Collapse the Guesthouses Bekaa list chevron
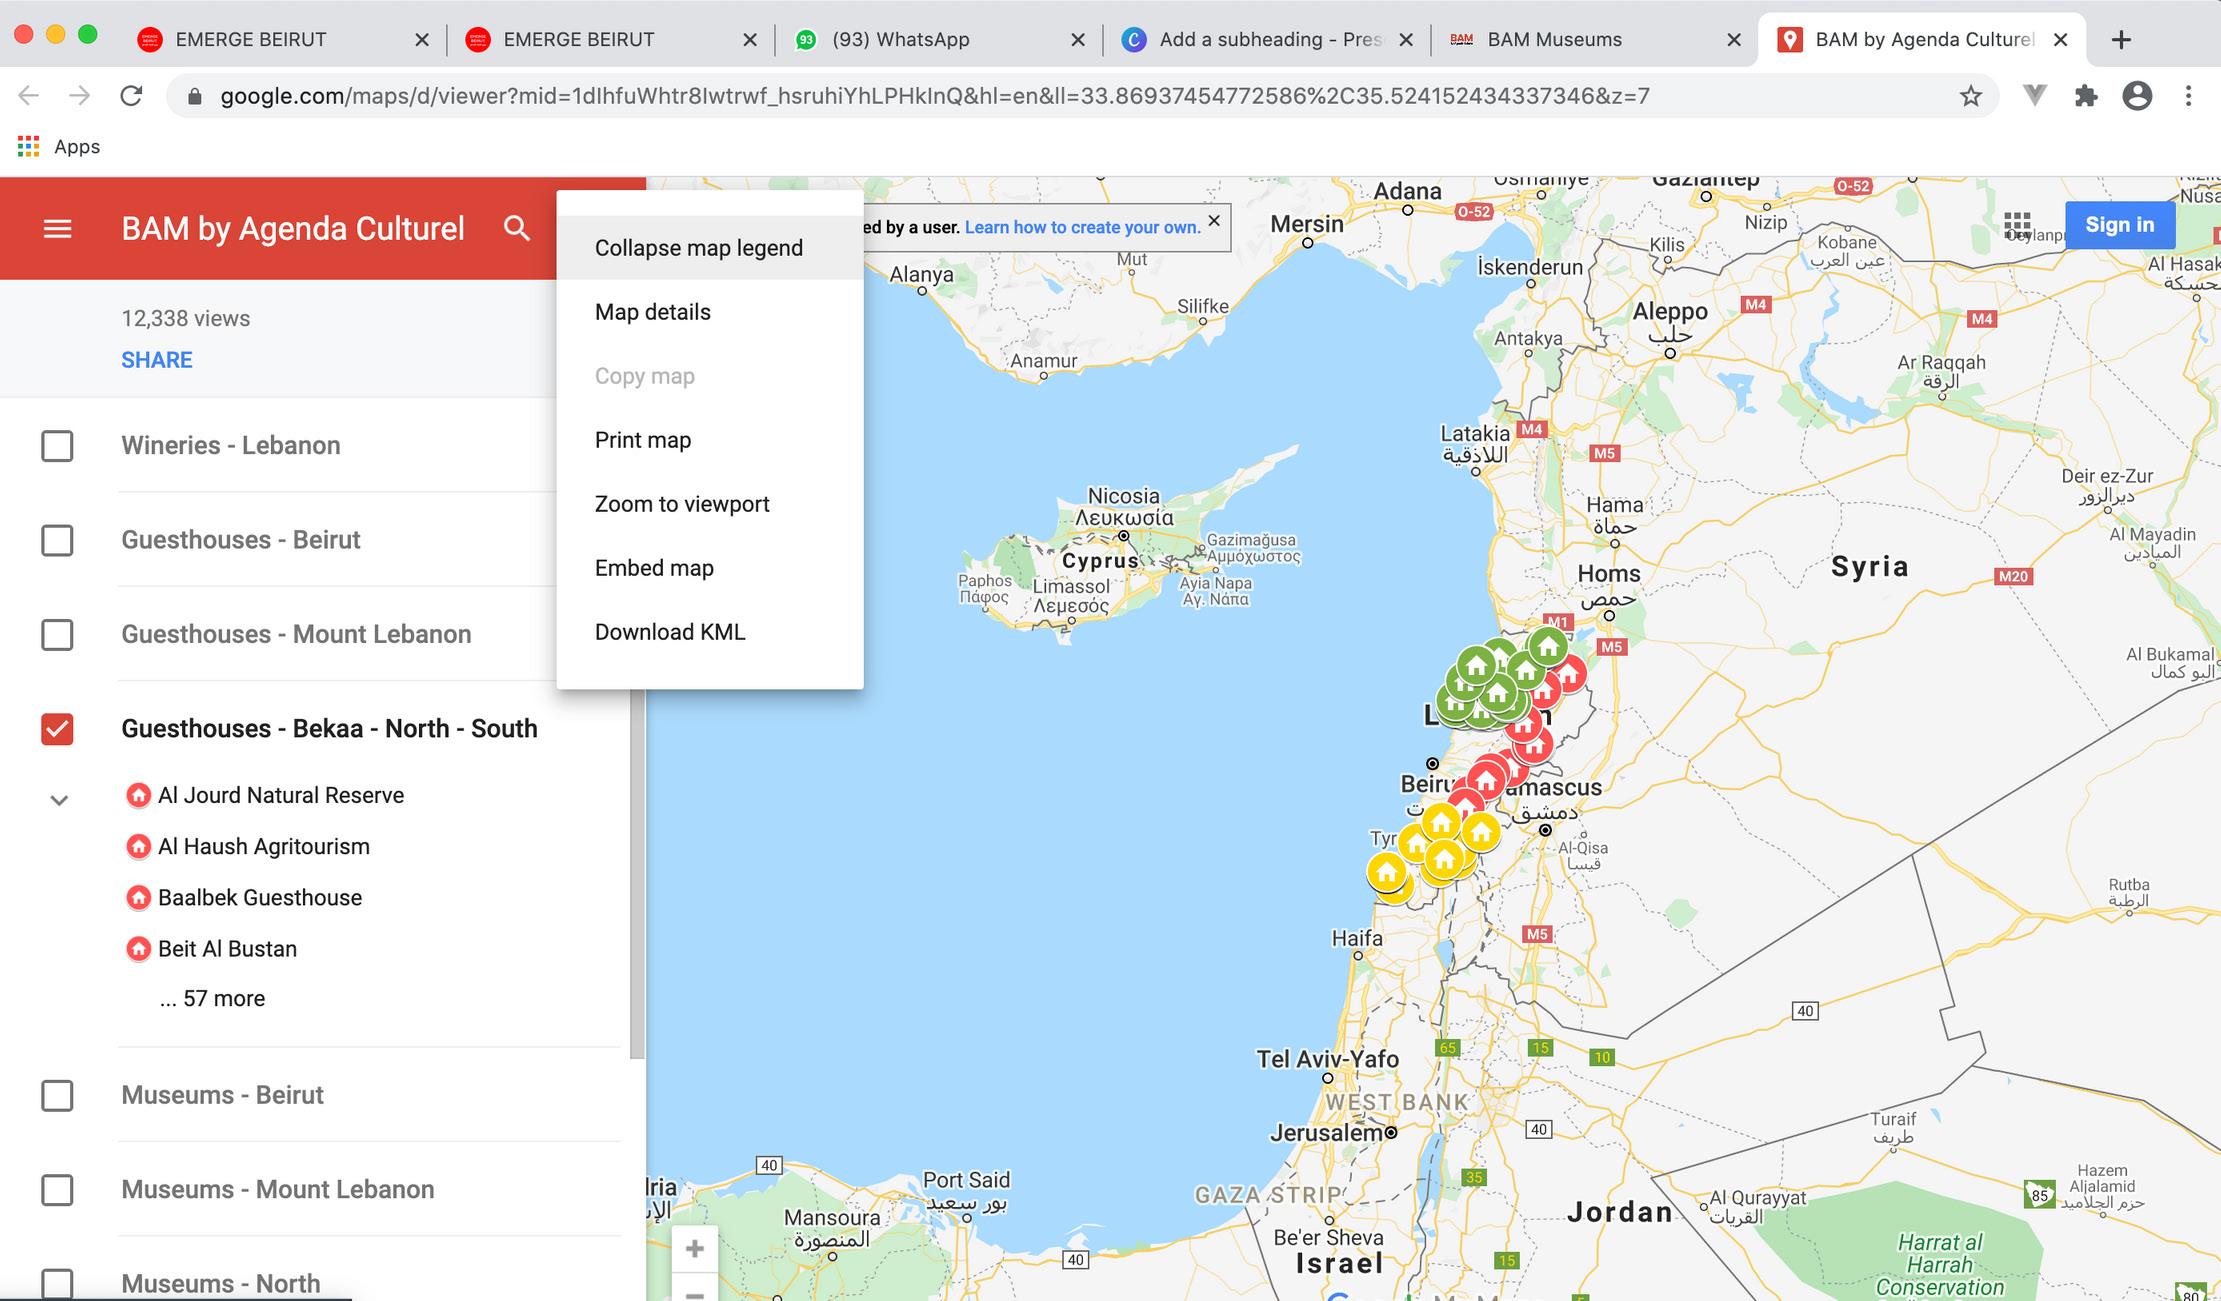2221x1301 pixels. pyautogui.click(x=59, y=800)
